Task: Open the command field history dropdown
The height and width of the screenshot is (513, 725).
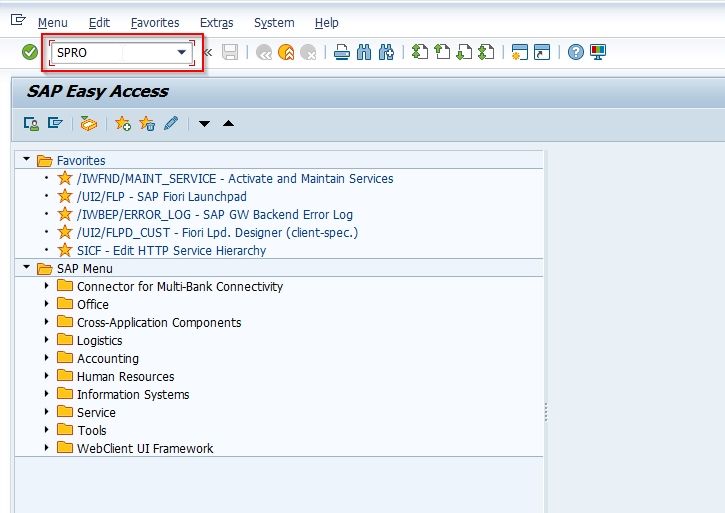Action: (x=182, y=52)
